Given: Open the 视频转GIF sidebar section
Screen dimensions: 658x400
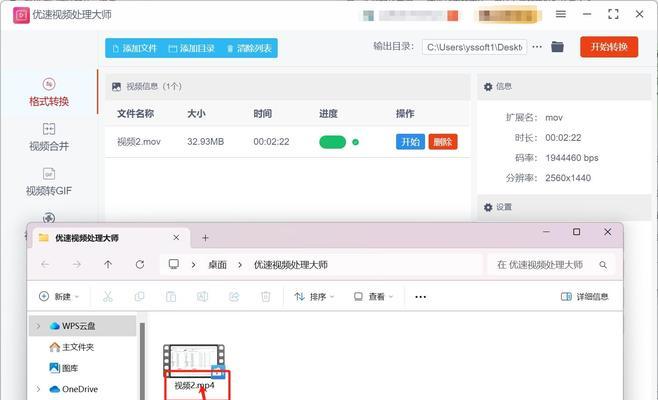Looking at the screenshot, I should (49, 182).
